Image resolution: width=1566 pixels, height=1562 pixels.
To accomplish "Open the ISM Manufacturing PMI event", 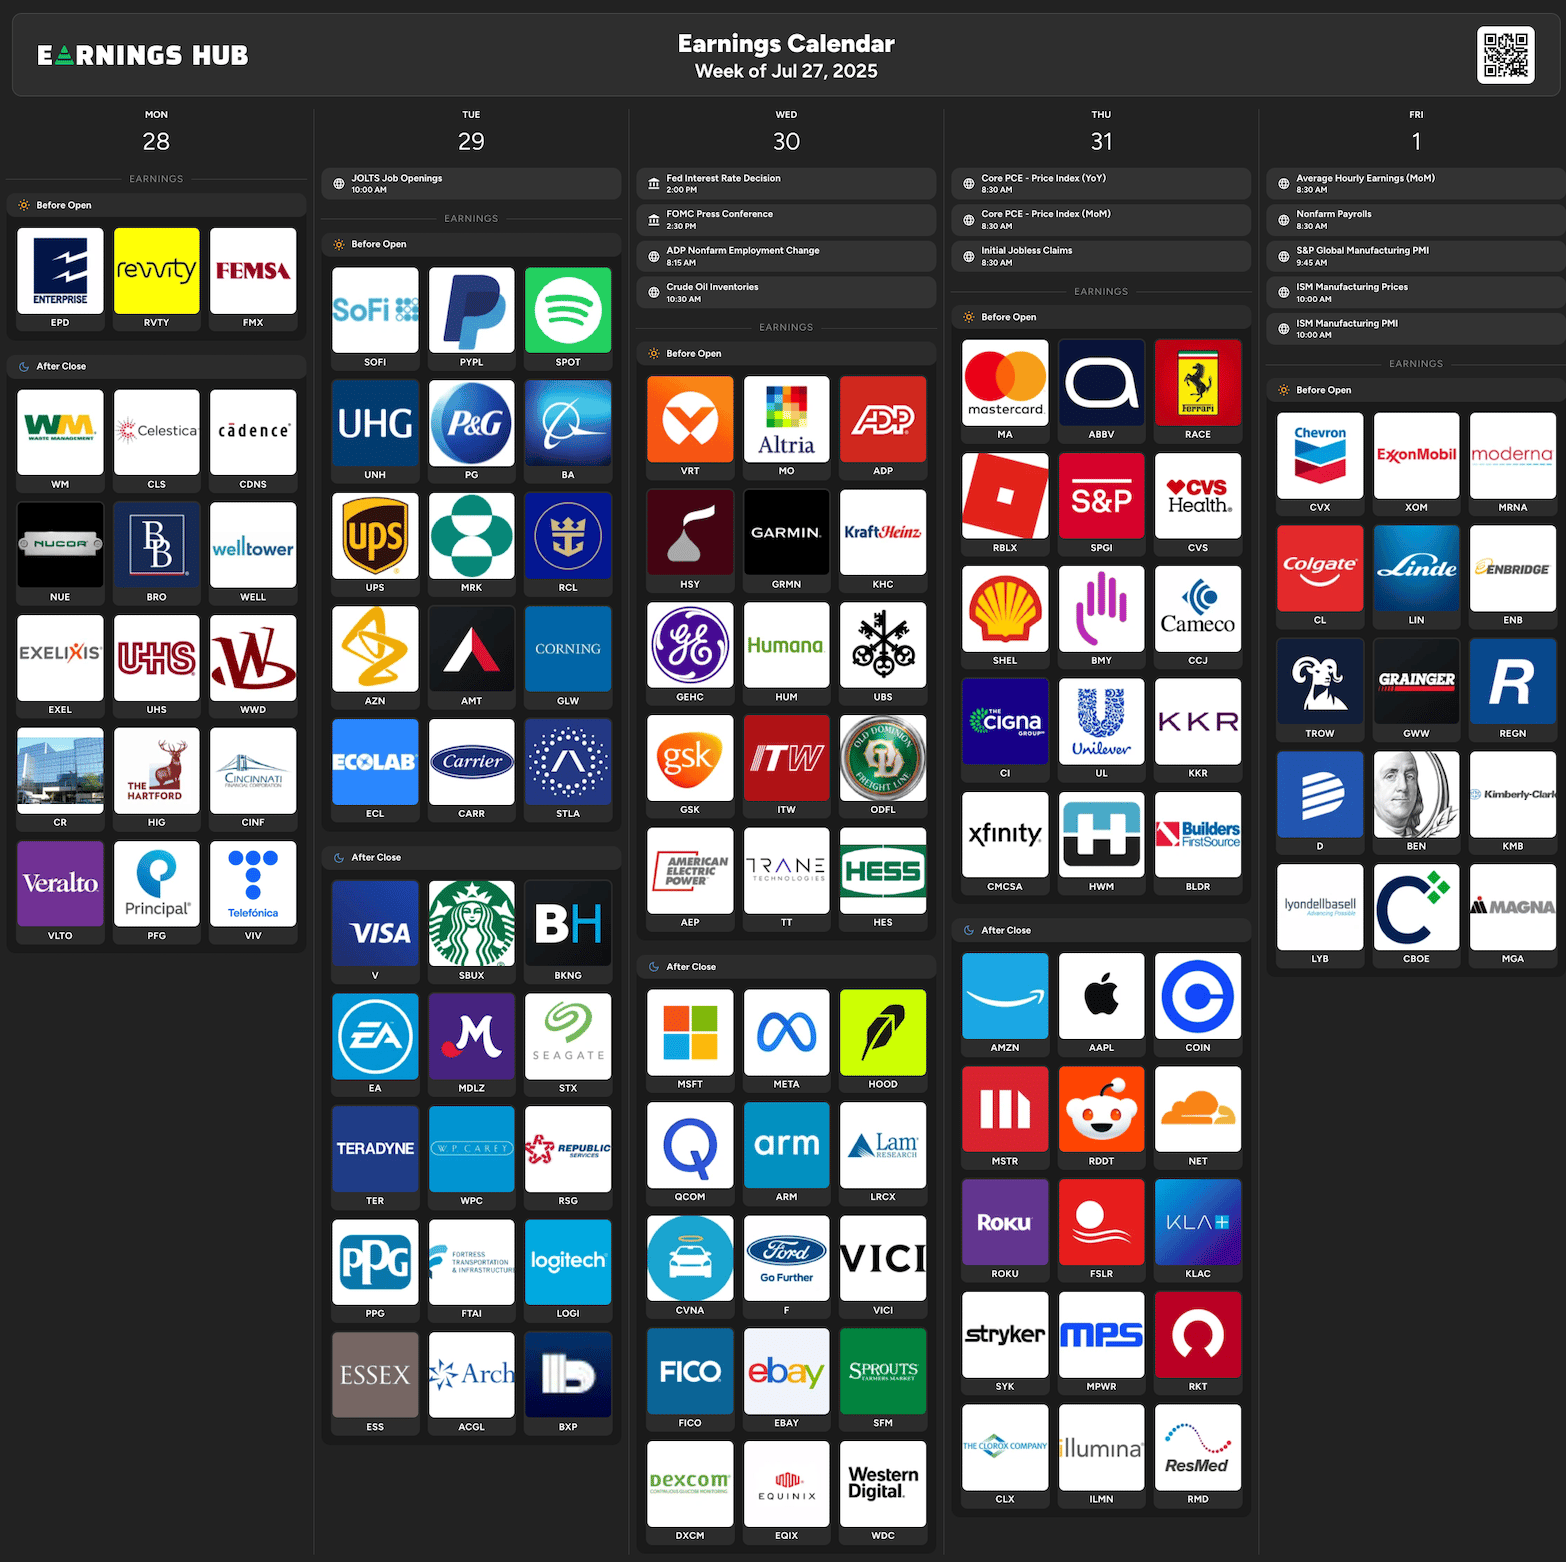I will pos(1416,329).
